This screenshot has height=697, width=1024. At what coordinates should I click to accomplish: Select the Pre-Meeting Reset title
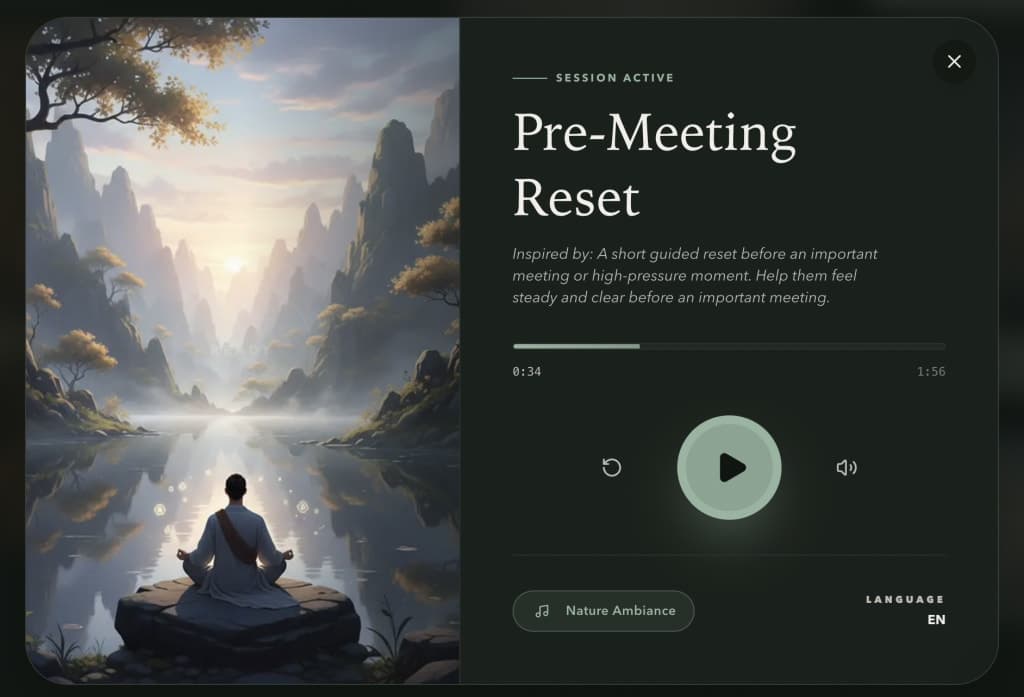654,165
